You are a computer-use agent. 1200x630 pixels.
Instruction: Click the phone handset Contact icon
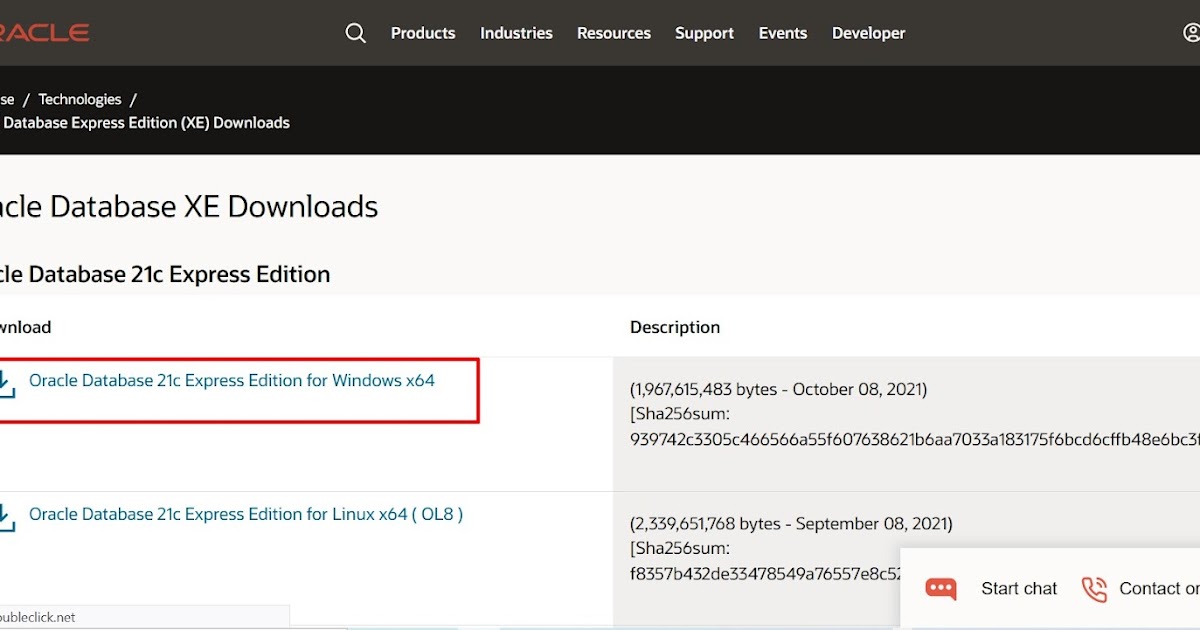click(1094, 589)
